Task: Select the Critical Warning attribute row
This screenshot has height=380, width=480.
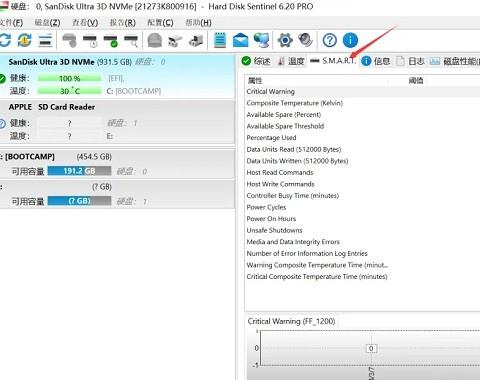Action: (x=362, y=91)
